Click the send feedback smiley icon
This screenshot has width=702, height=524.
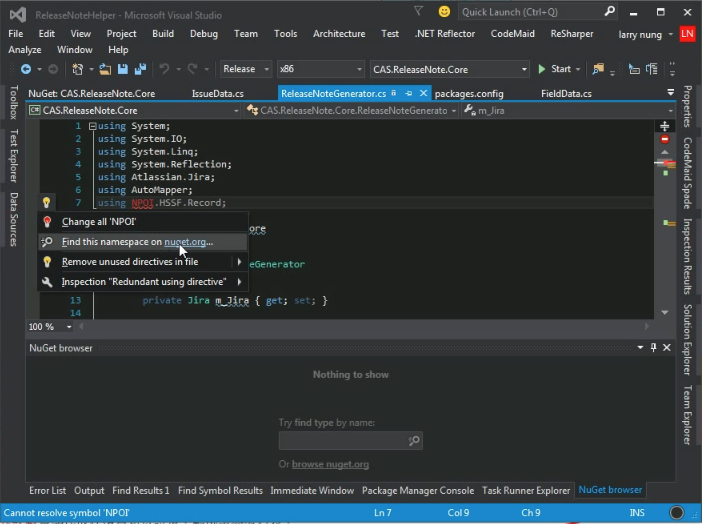click(444, 12)
